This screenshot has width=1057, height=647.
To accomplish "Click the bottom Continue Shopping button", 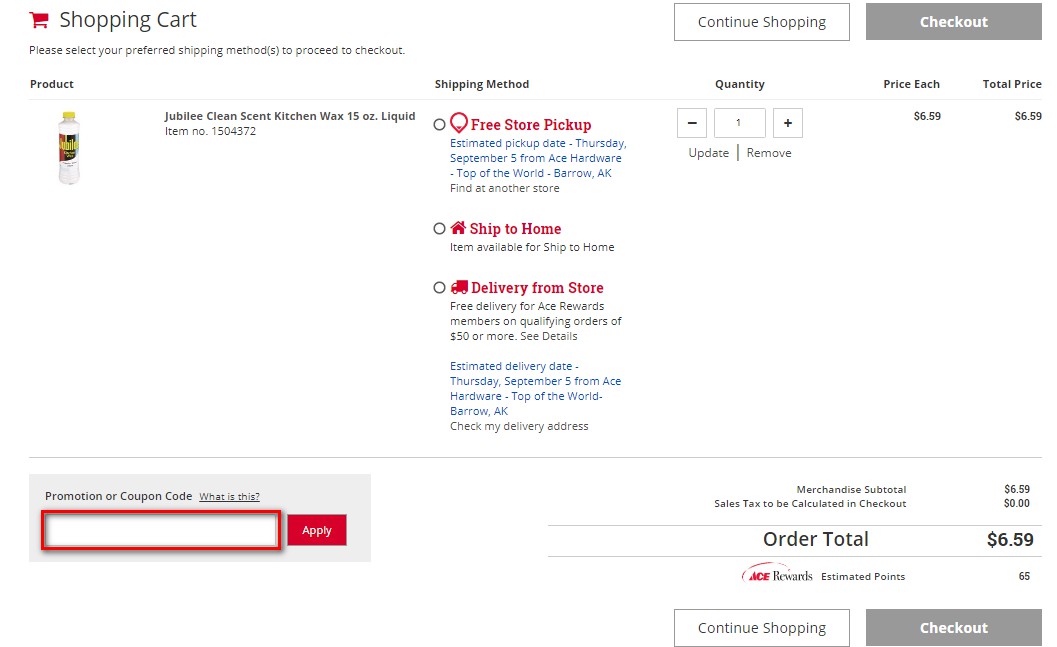I will pyautogui.click(x=762, y=628).
